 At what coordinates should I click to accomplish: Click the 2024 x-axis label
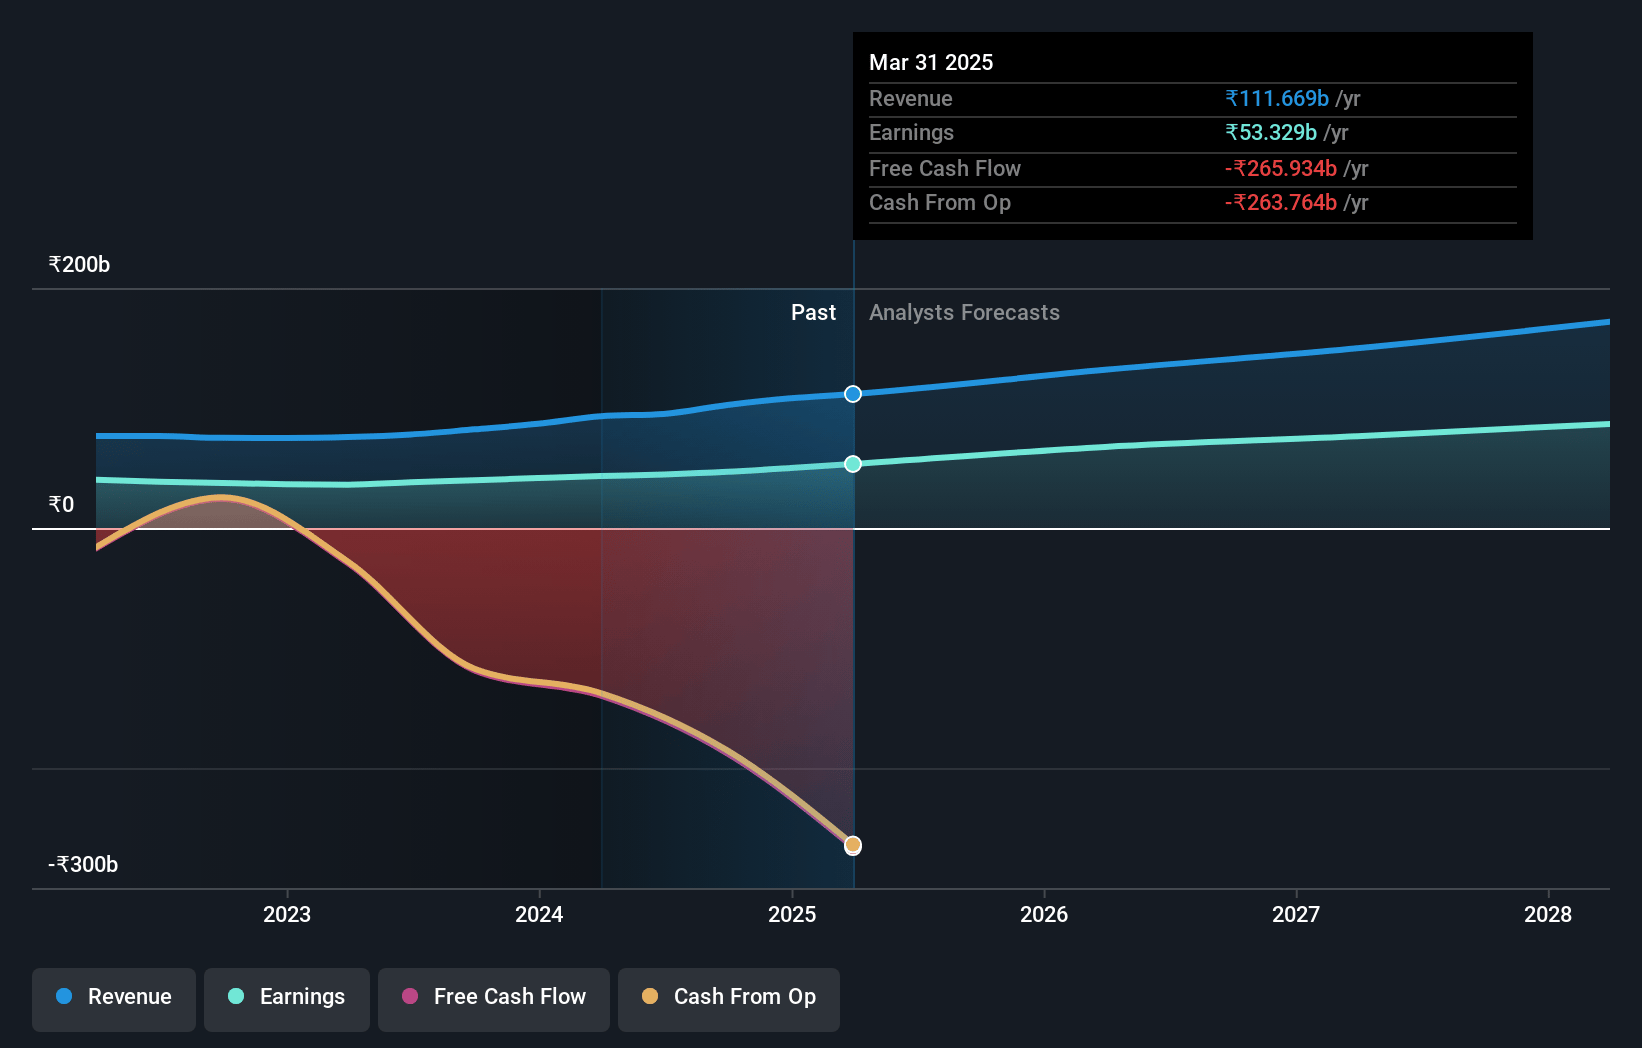click(539, 914)
